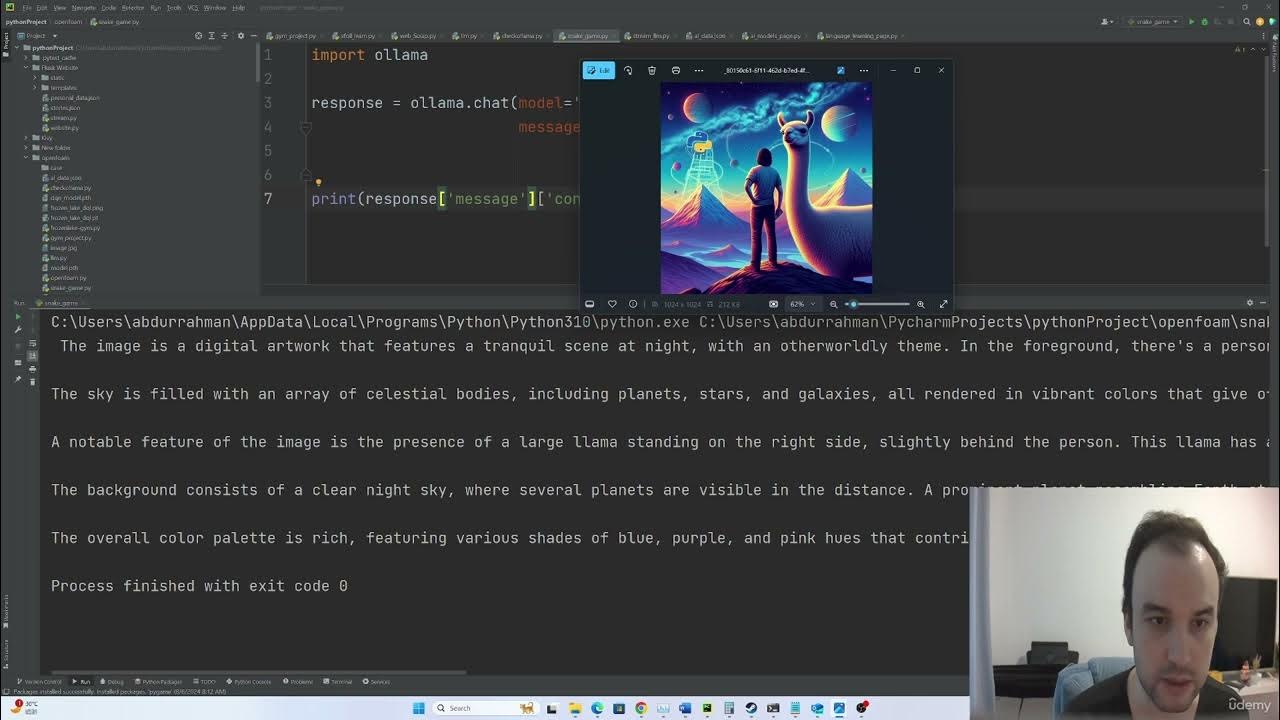Click the zoom in magnifier in Photos
The height and width of the screenshot is (720, 1280).
coord(921,304)
